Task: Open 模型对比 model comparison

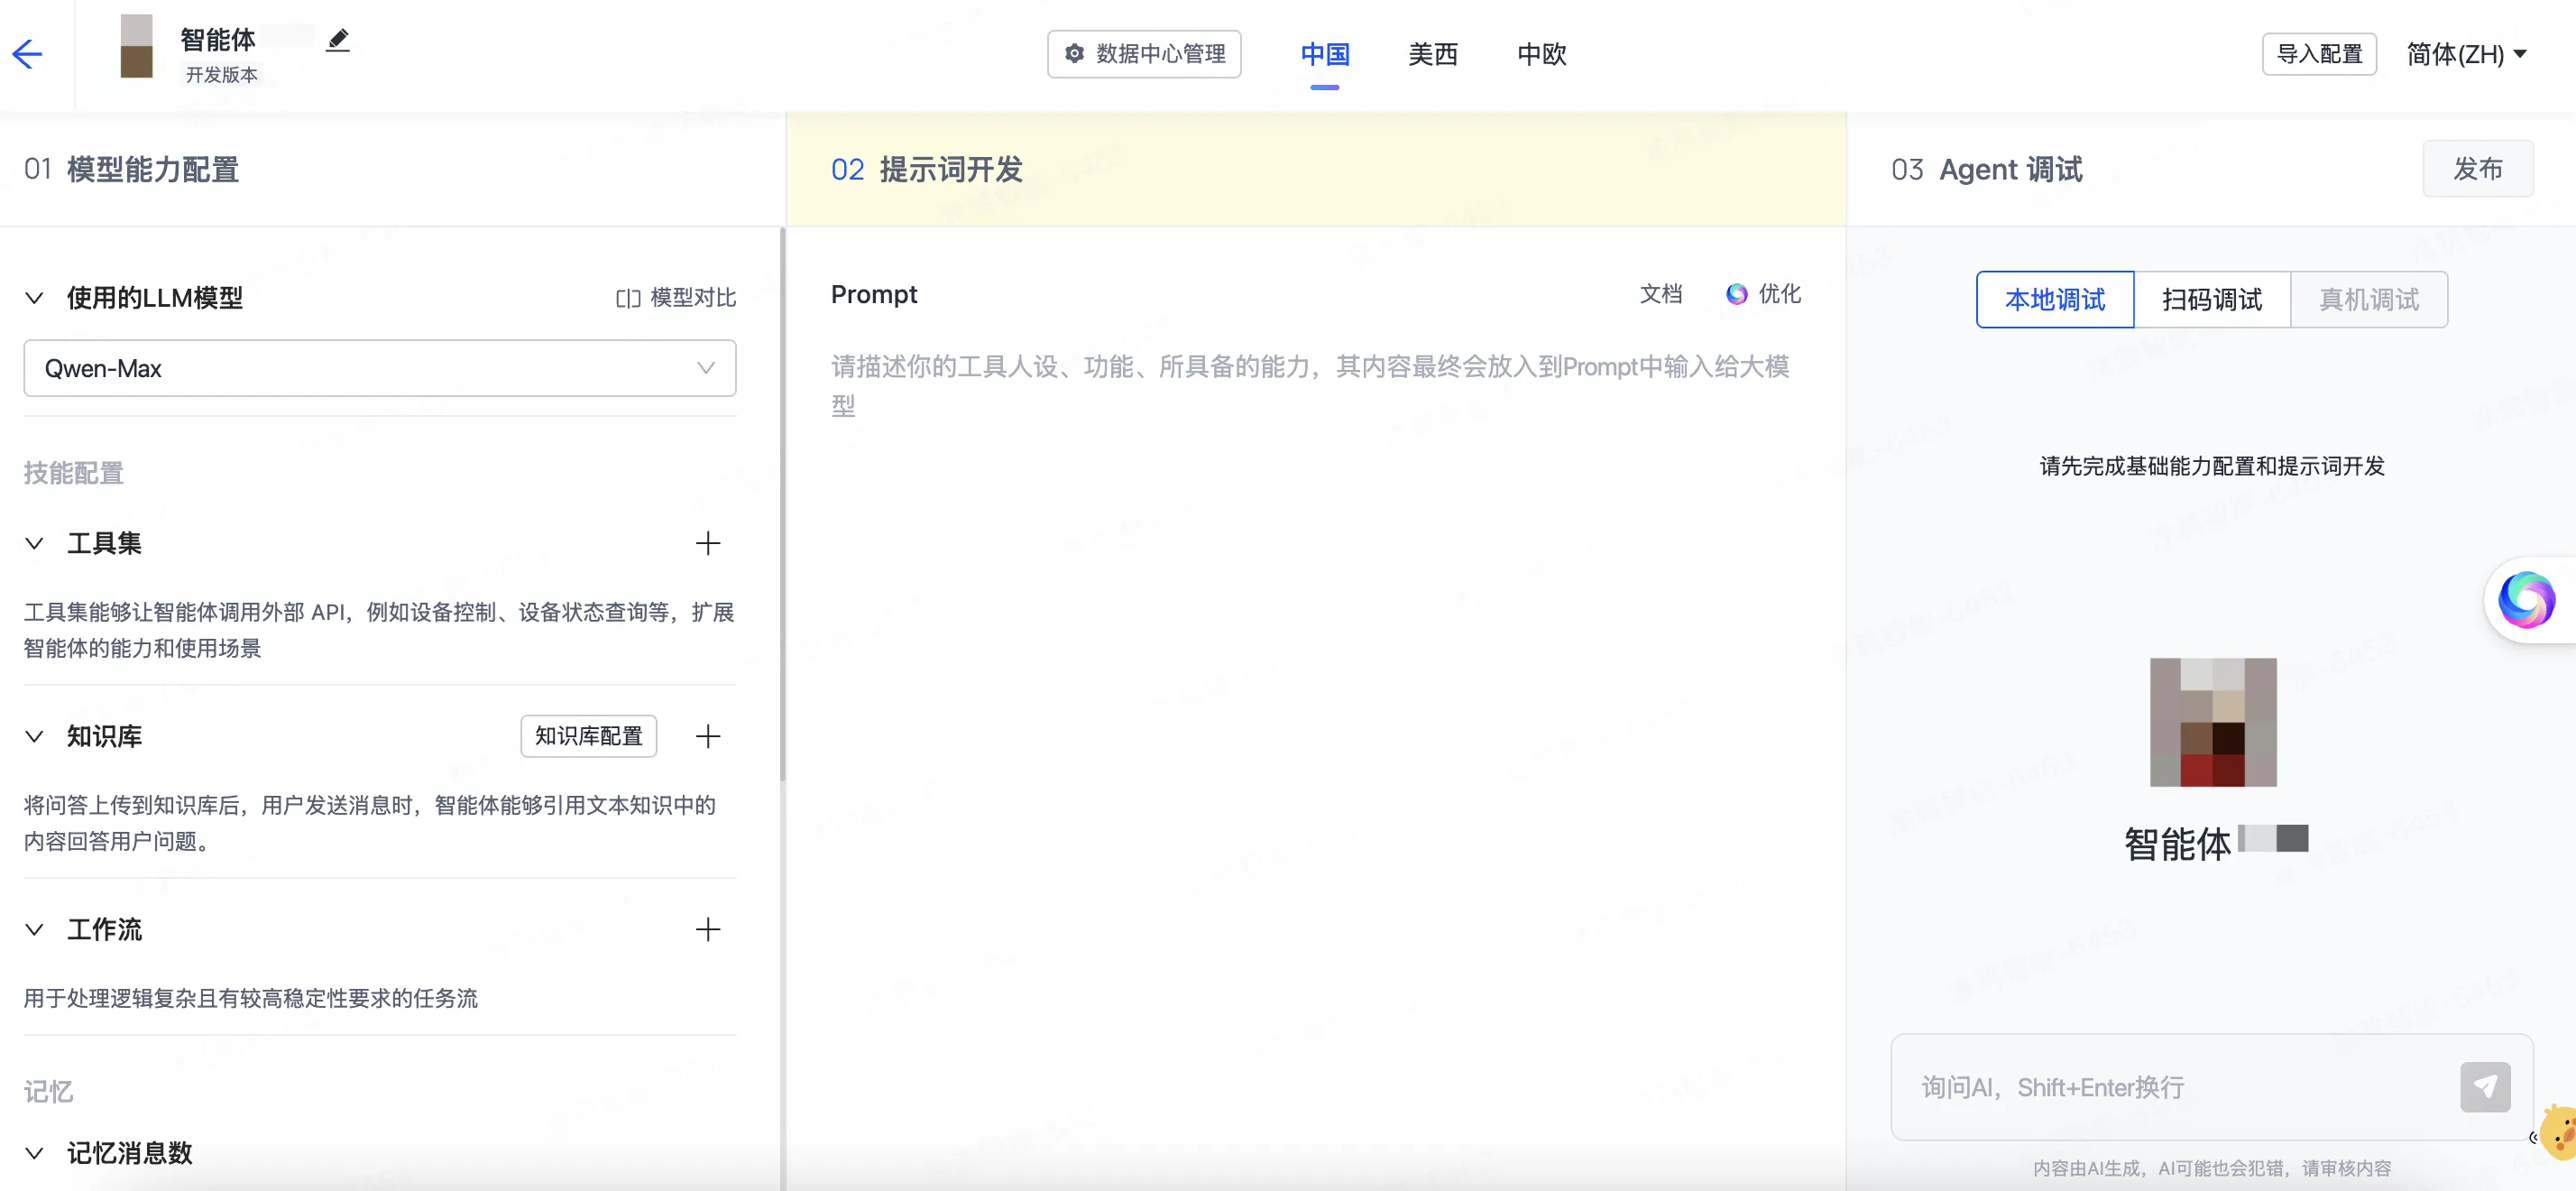Action: pyautogui.click(x=676, y=298)
